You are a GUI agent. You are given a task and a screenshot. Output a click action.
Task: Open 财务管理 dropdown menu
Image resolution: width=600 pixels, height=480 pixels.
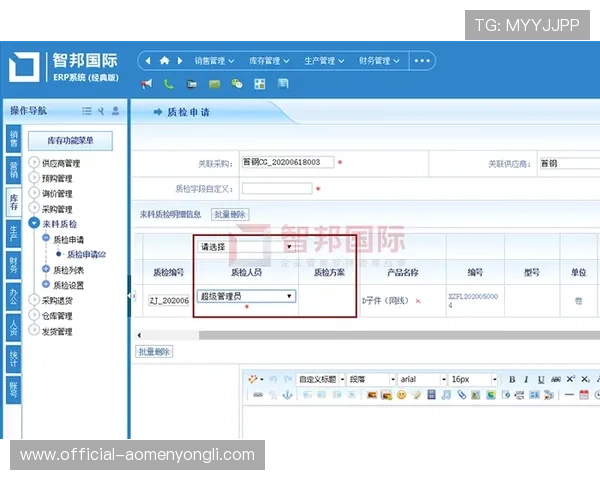coord(379,61)
